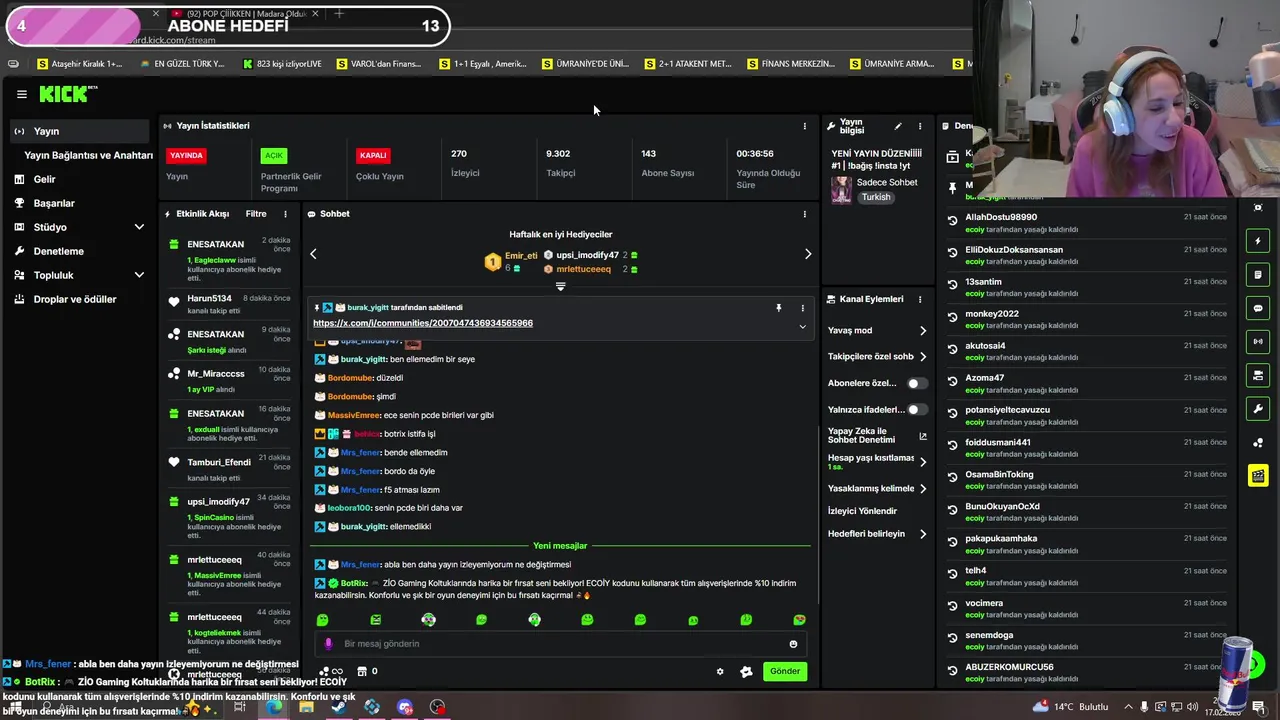The height and width of the screenshot is (720, 1280).
Task: Open the pinned x.com communities link
Action: pos(423,323)
